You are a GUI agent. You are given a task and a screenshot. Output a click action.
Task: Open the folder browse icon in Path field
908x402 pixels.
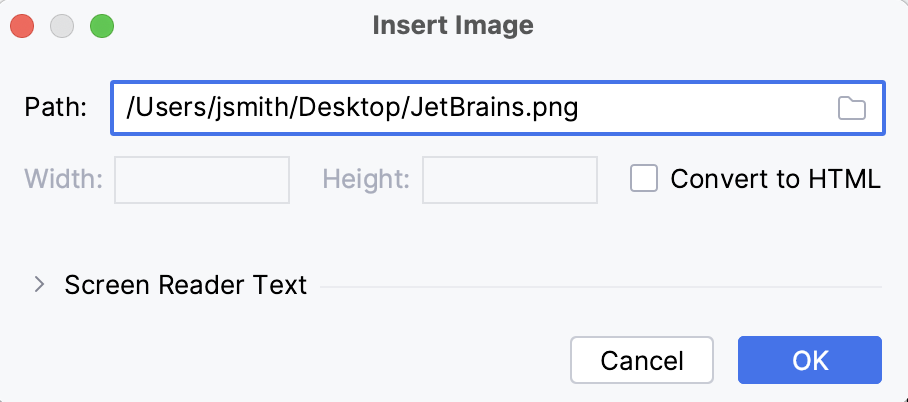[851, 108]
